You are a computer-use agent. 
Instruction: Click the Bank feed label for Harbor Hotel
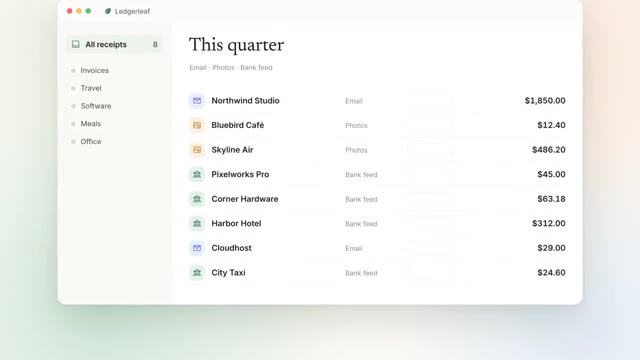(361, 224)
